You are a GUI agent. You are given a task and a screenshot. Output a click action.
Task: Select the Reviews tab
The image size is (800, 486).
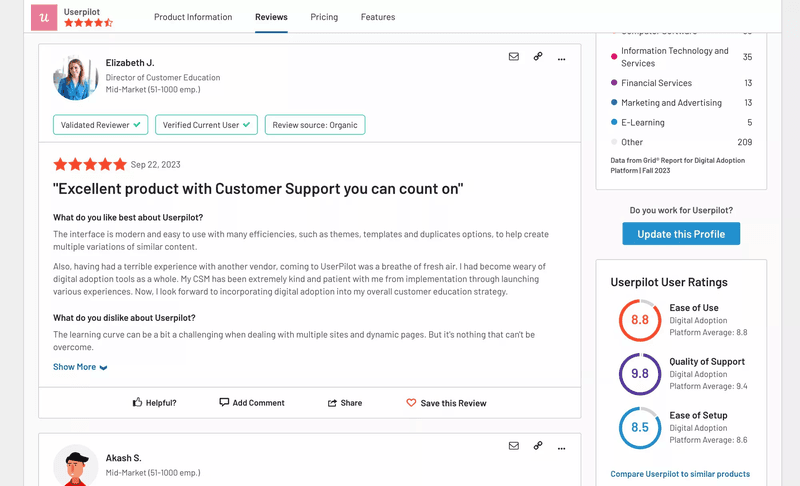coord(271,17)
